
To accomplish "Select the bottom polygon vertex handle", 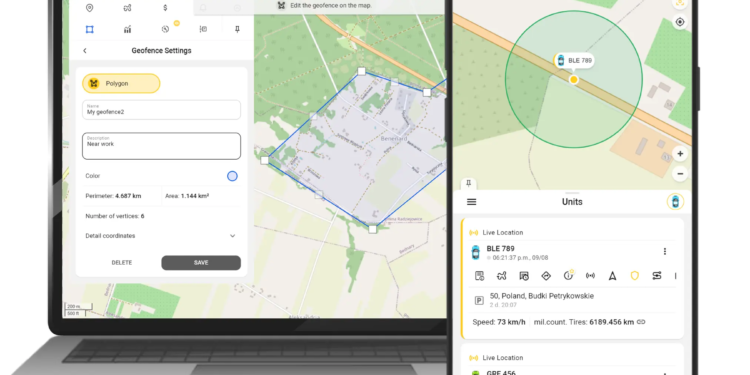I will pyautogui.click(x=373, y=230).
